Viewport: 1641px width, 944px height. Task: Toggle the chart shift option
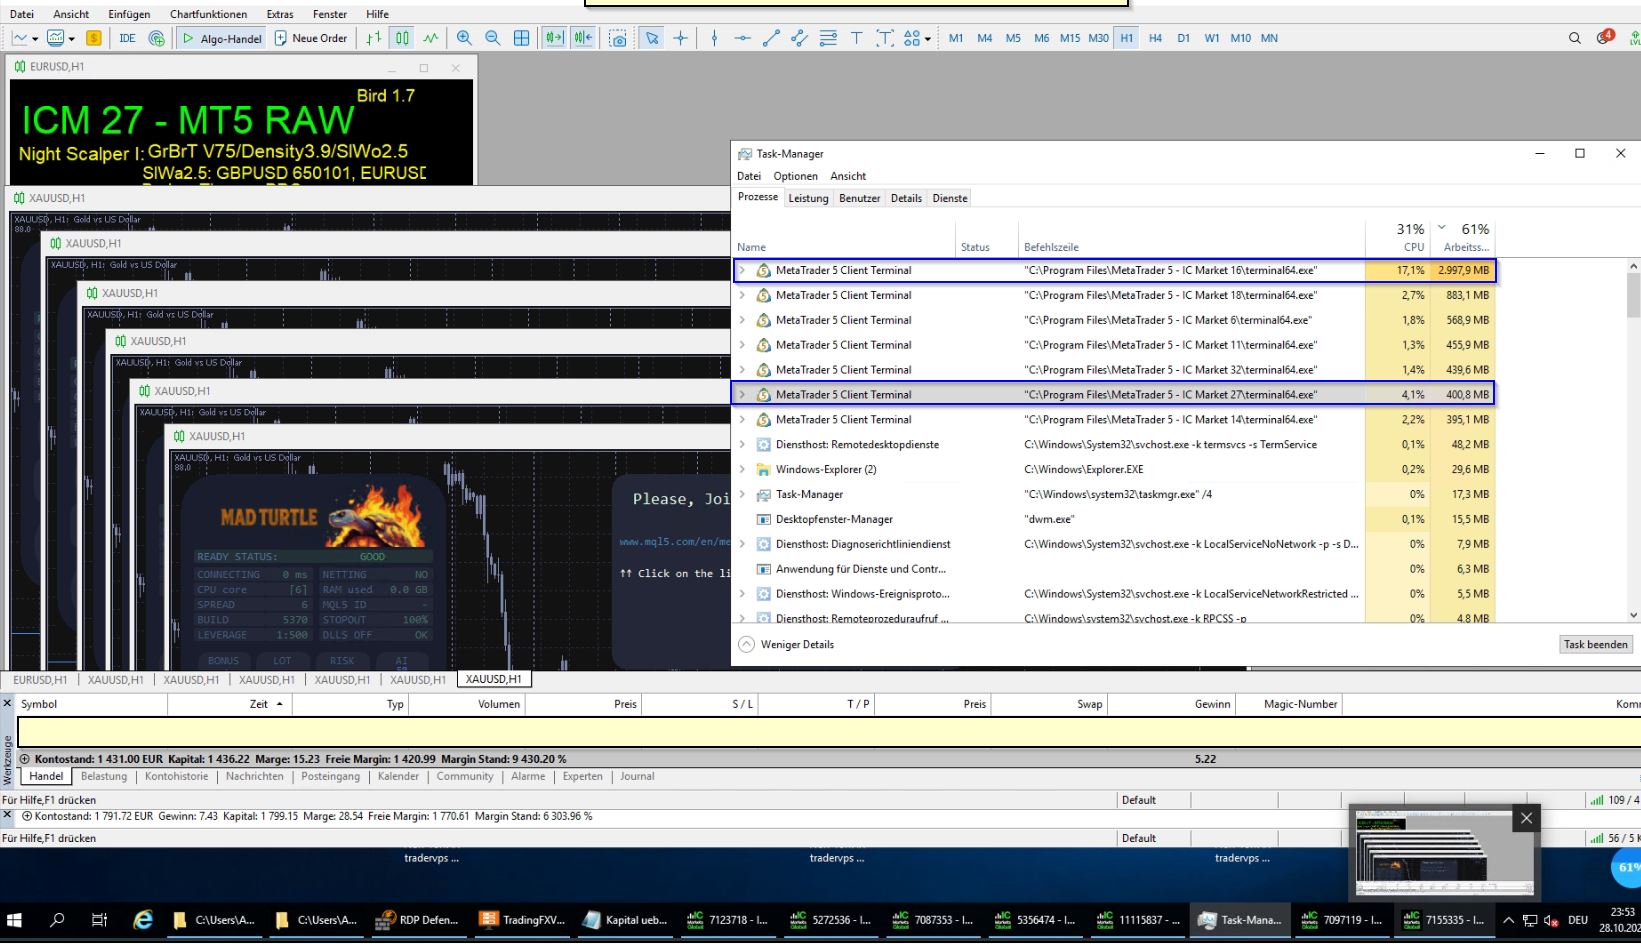pyautogui.click(x=583, y=38)
